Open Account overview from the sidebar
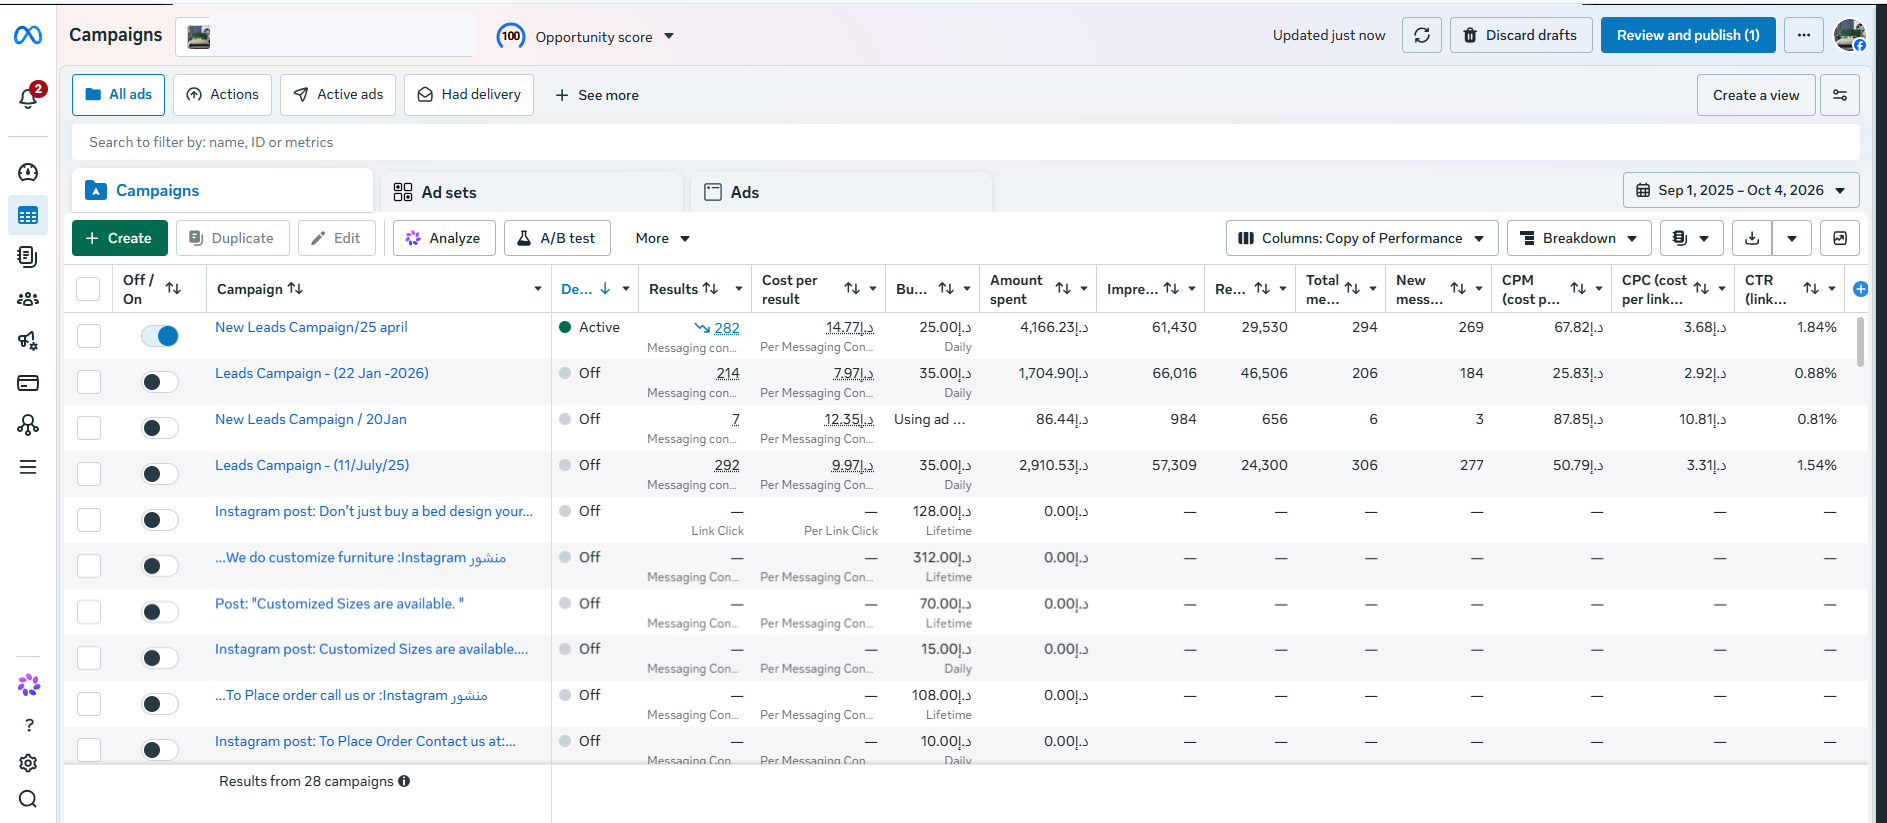The height and width of the screenshot is (823, 1887). (28, 172)
